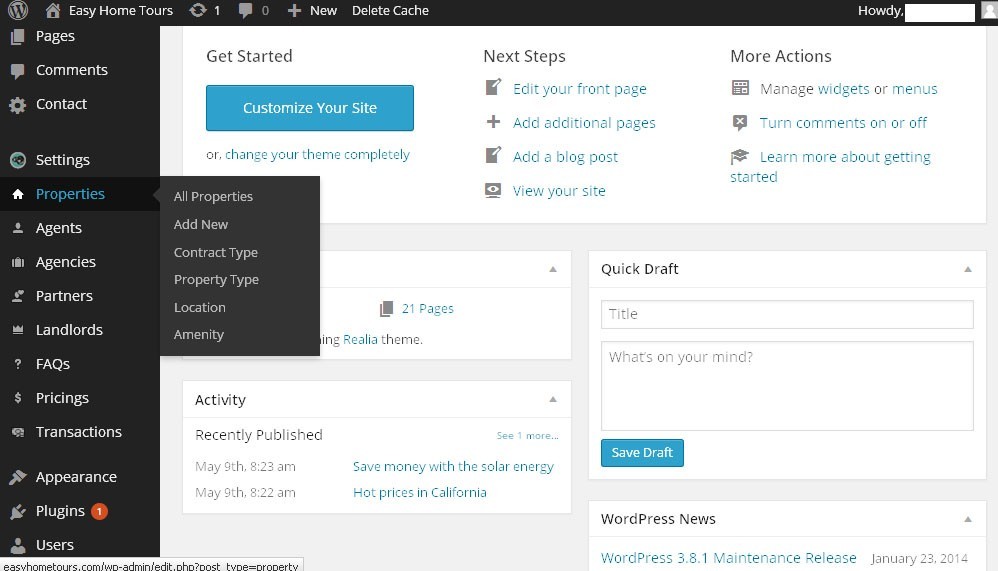Click the Contact gear icon in sidebar
Screen dimensions: 998x571
coord(18,105)
